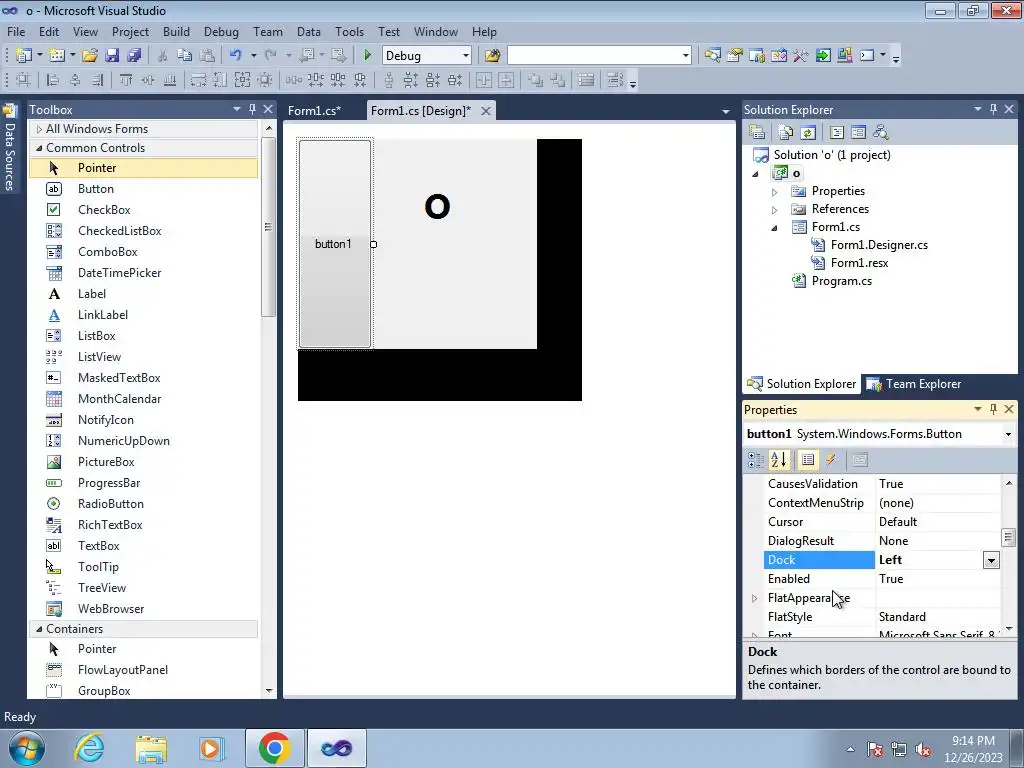This screenshot has height=768, width=1024.
Task: Click the Toolbox vertical scrollbar thumb
Action: (268, 227)
